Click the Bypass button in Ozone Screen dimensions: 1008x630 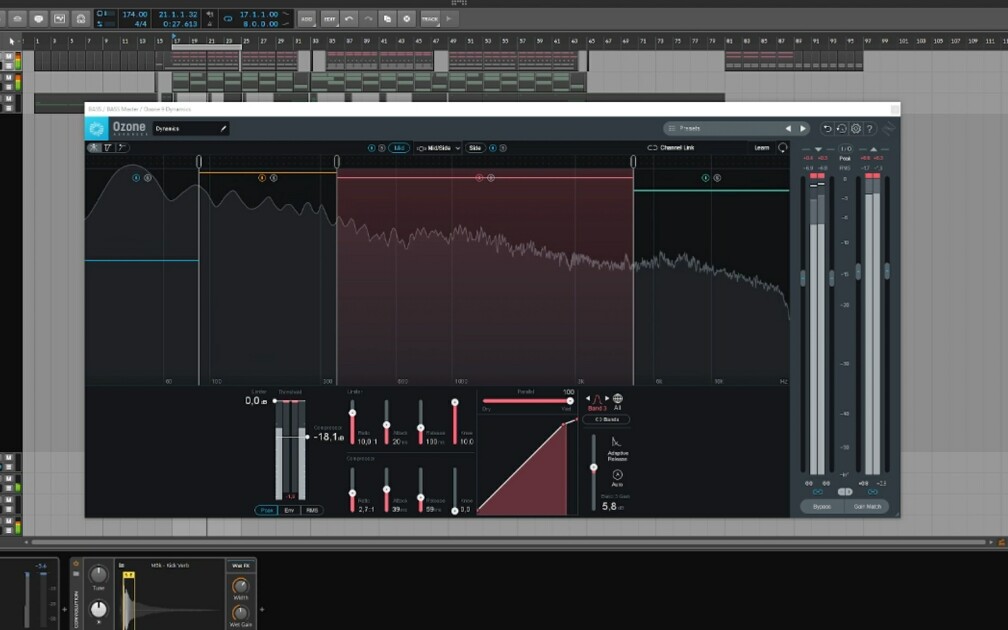click(x=822, y=507)
